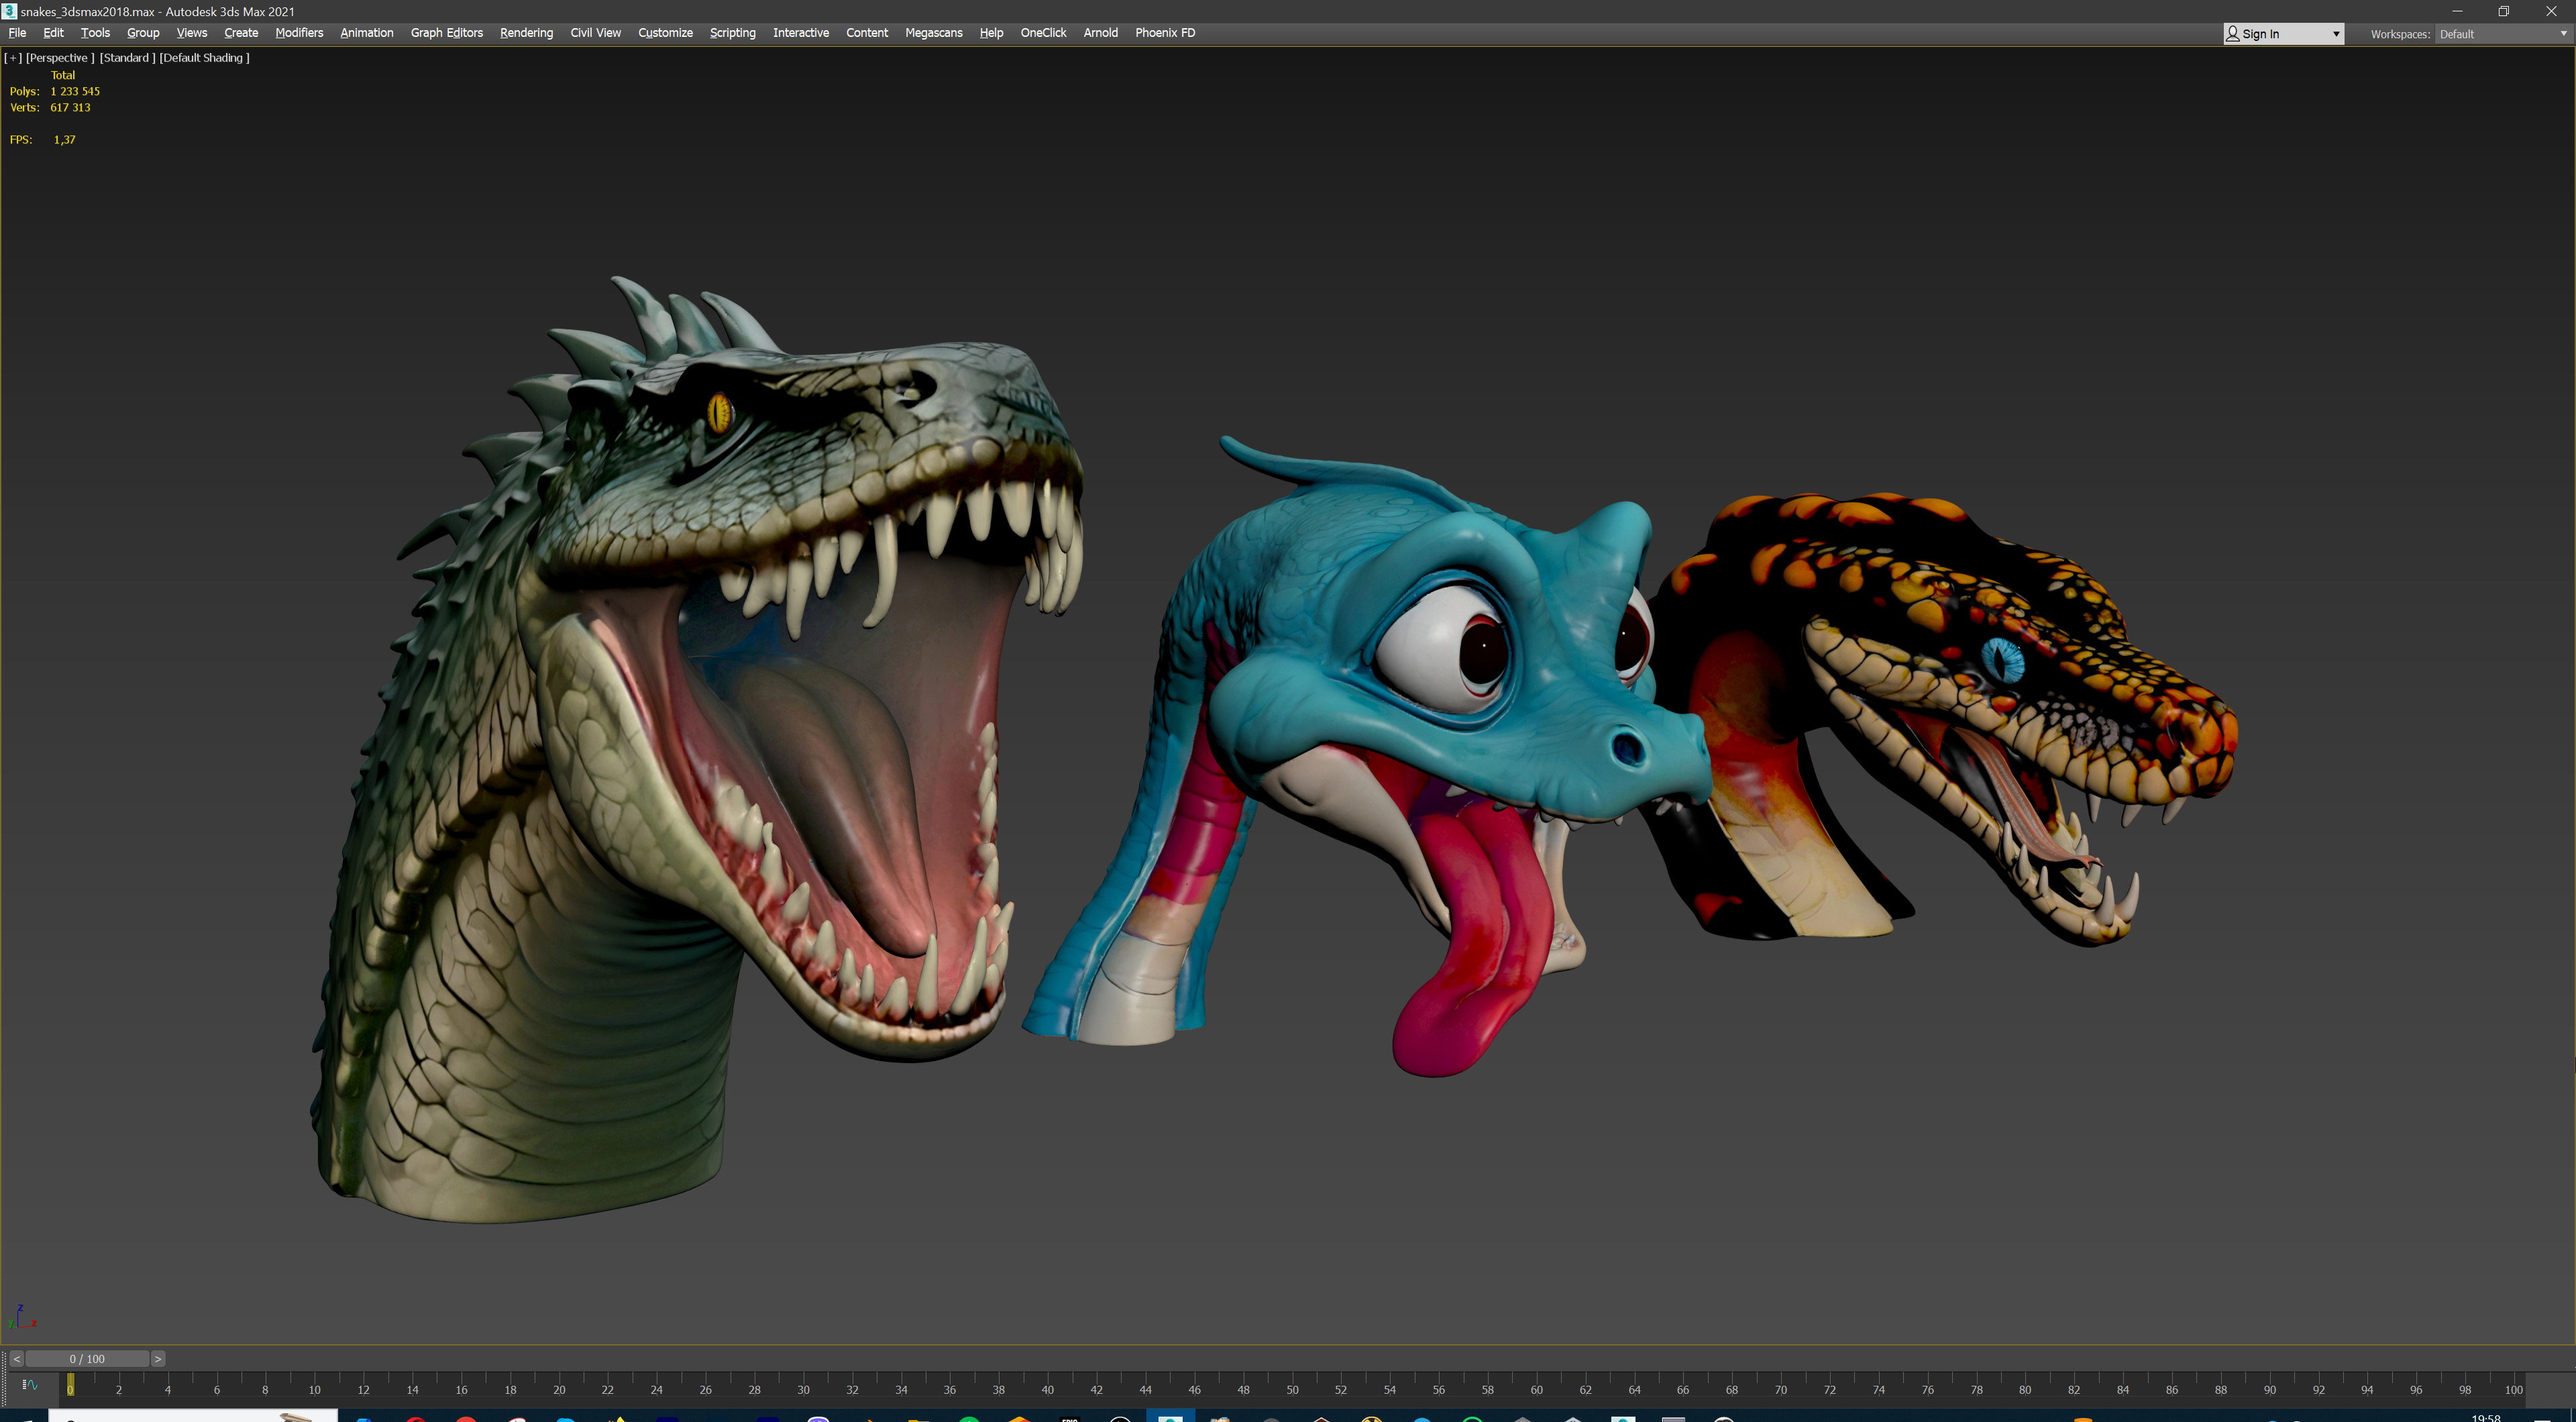
Task: Restore down the 3ds Max window
Action: pos(2504,11)
